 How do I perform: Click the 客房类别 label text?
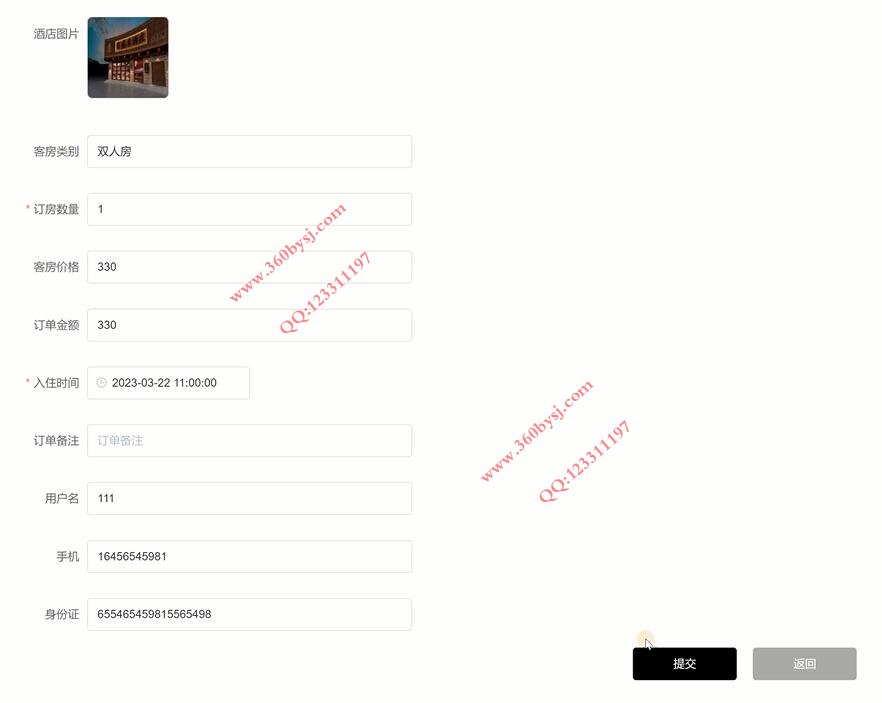click(x=56, y=151)
